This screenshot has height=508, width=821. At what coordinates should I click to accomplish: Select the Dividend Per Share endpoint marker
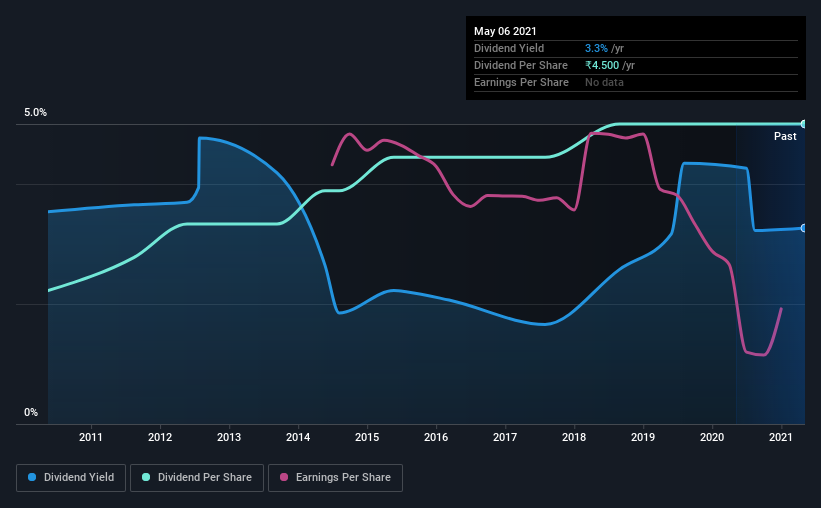click(x=804, y=124)
